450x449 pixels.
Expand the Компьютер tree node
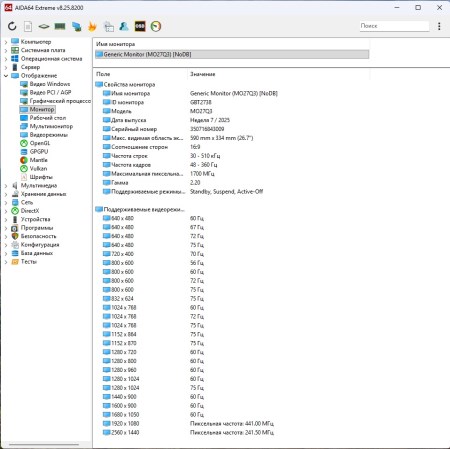click(6, 42)
